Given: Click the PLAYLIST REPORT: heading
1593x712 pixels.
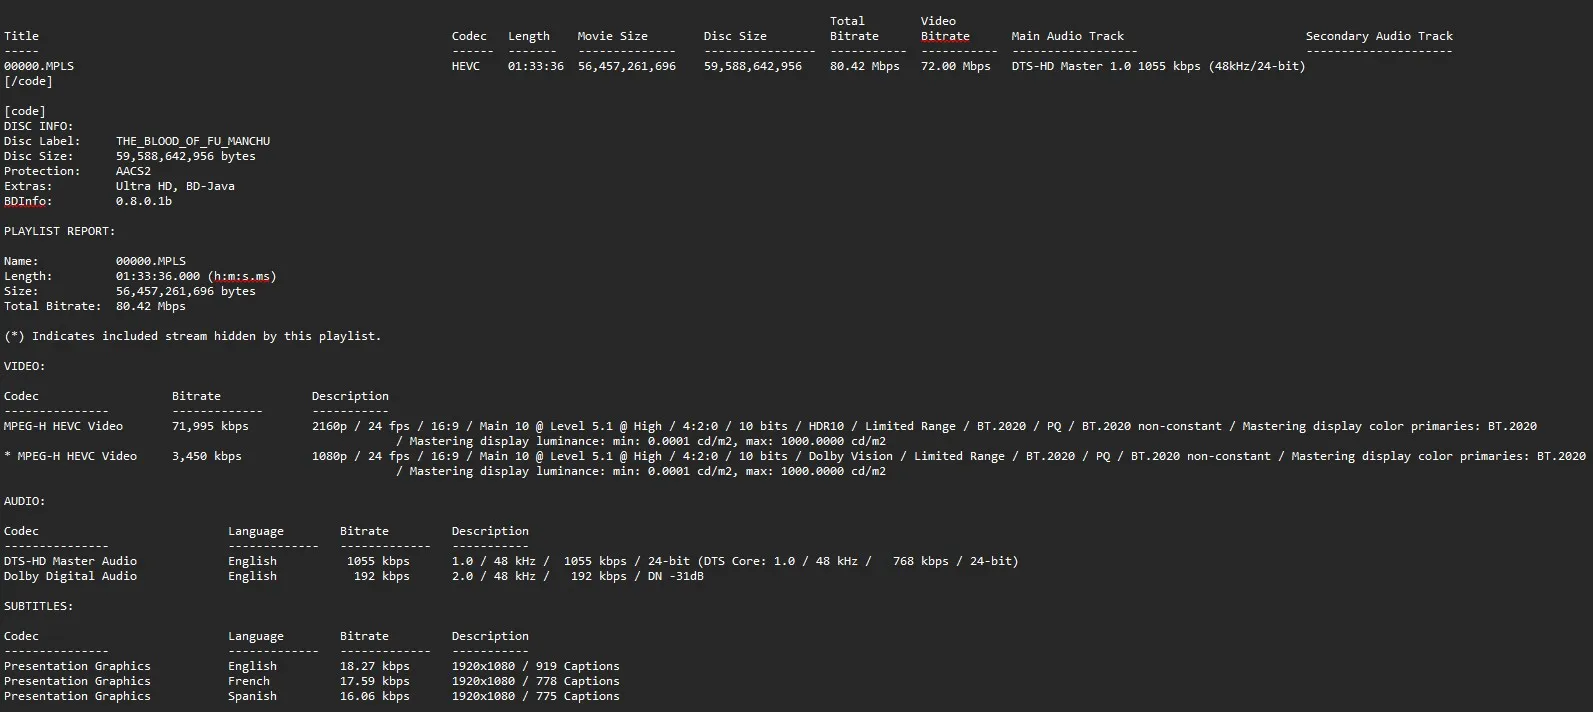Looking at the screenshot, I should (59, 231).
